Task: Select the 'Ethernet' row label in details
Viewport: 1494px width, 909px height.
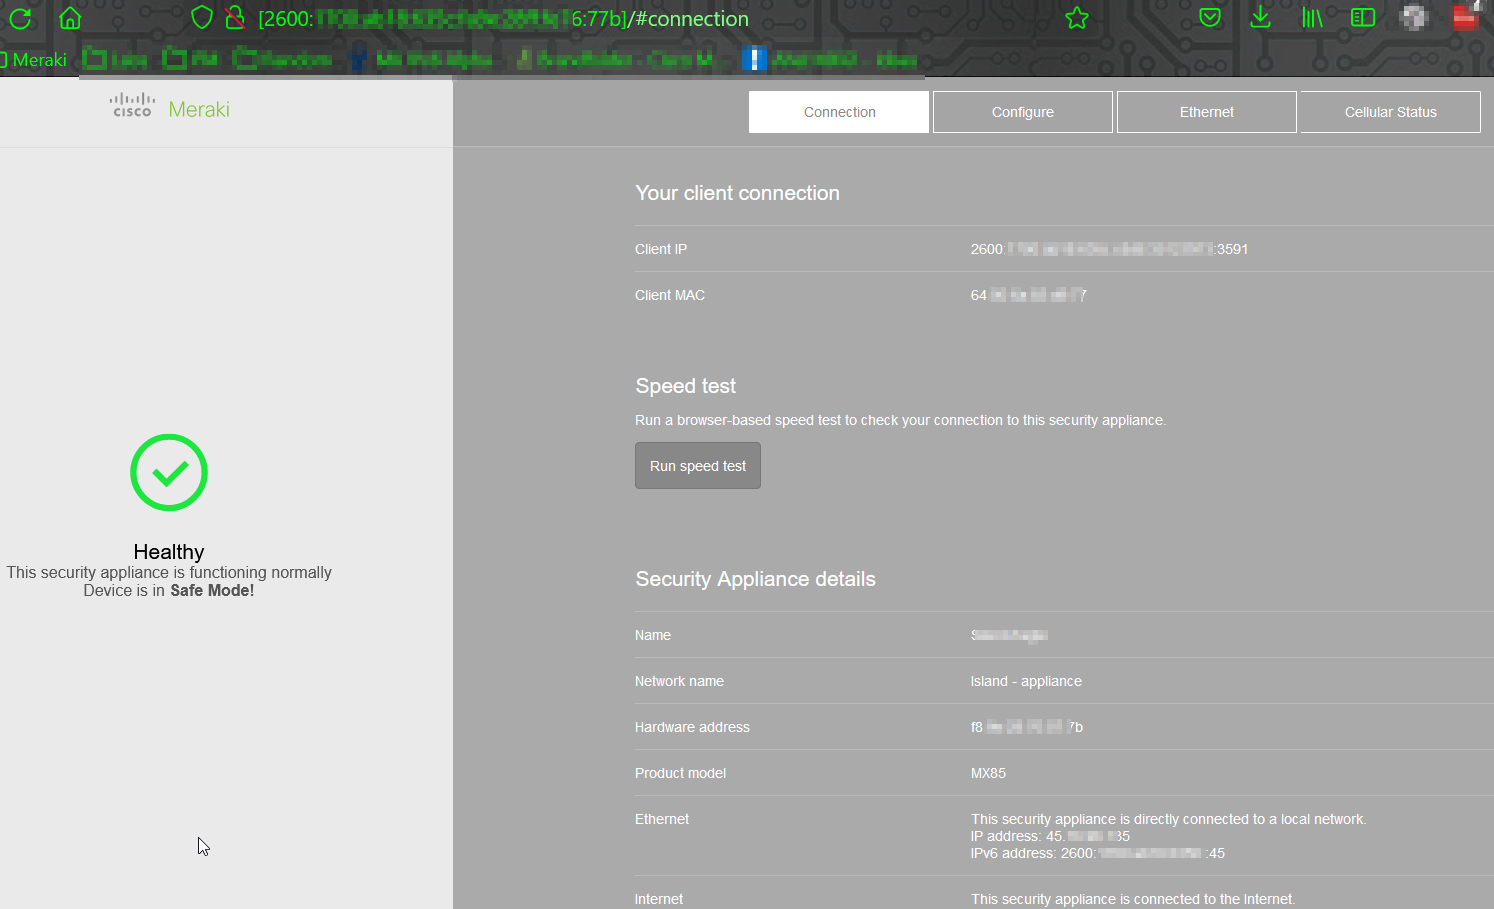Action: [x=662, y=819]
